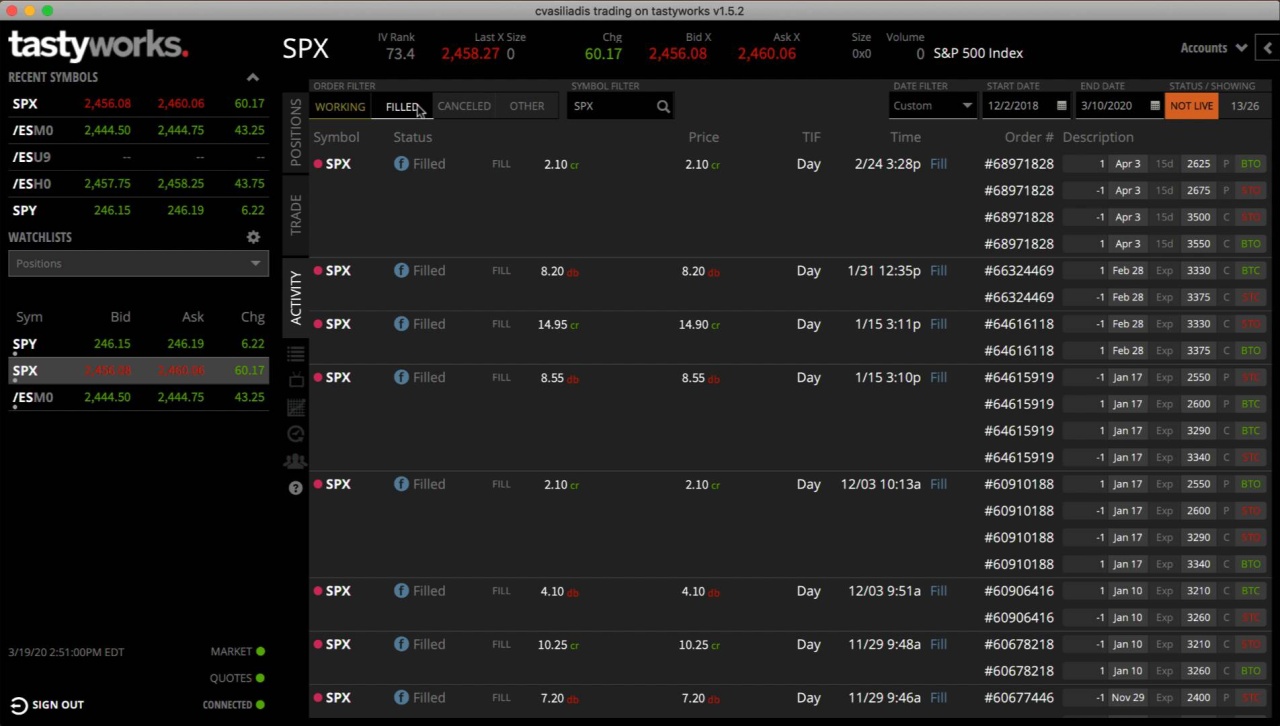Click green Quotes status indicator dot
Viewport: 1280px width, 726px height.
260,678
